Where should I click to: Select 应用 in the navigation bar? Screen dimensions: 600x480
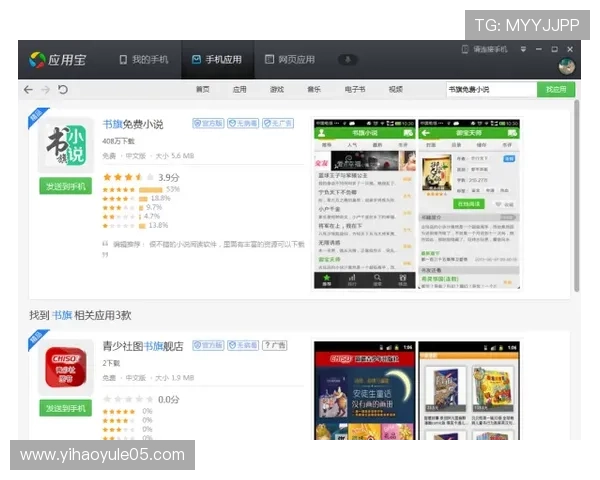(240, 90)
